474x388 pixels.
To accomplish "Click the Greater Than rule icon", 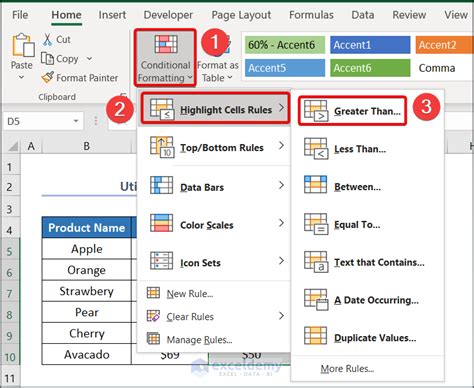I will click(x=316, y=110).
